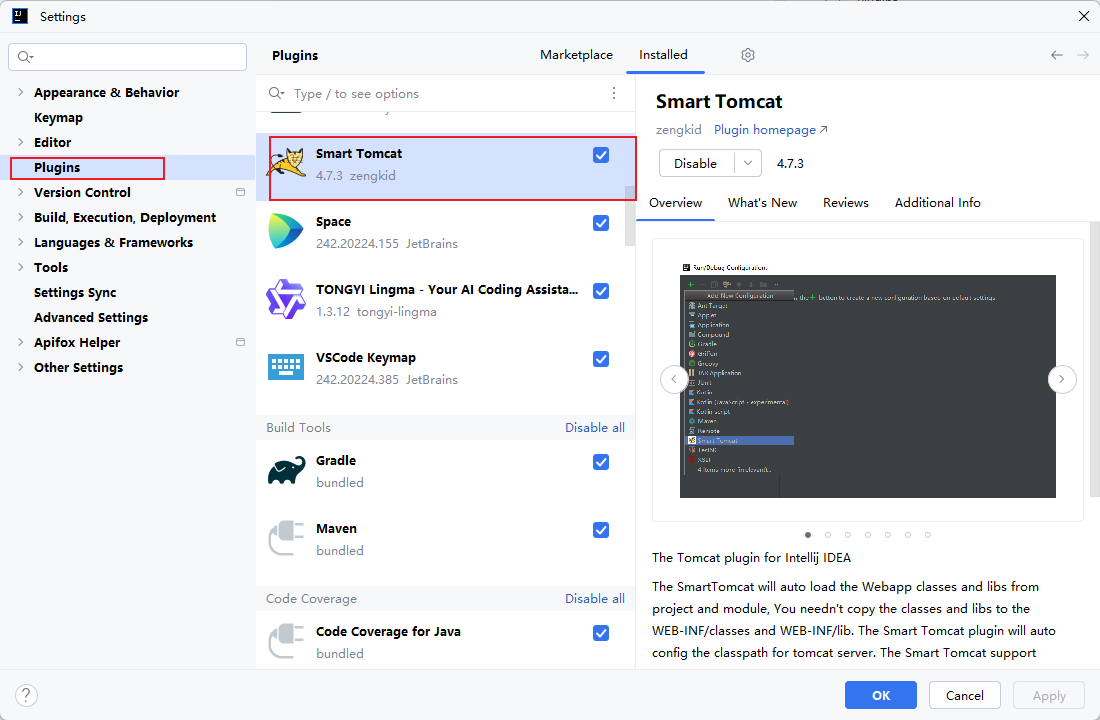Focus the settings search field
Viewport: 1100px width, 720px height.
click(x=128, y=57)
